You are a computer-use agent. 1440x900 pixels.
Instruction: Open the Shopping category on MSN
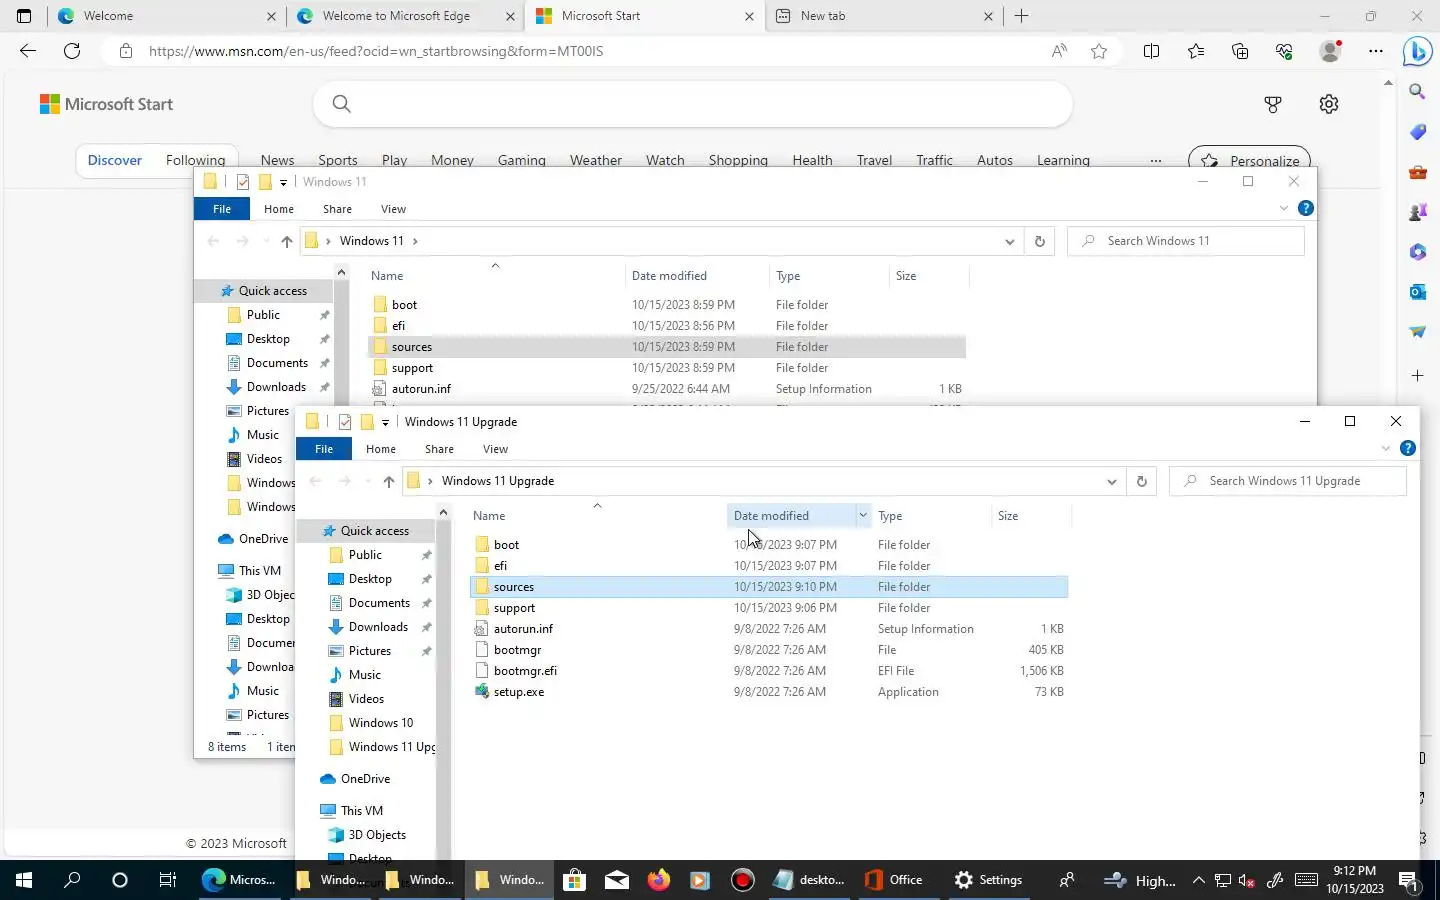click(x=738, y=160)
